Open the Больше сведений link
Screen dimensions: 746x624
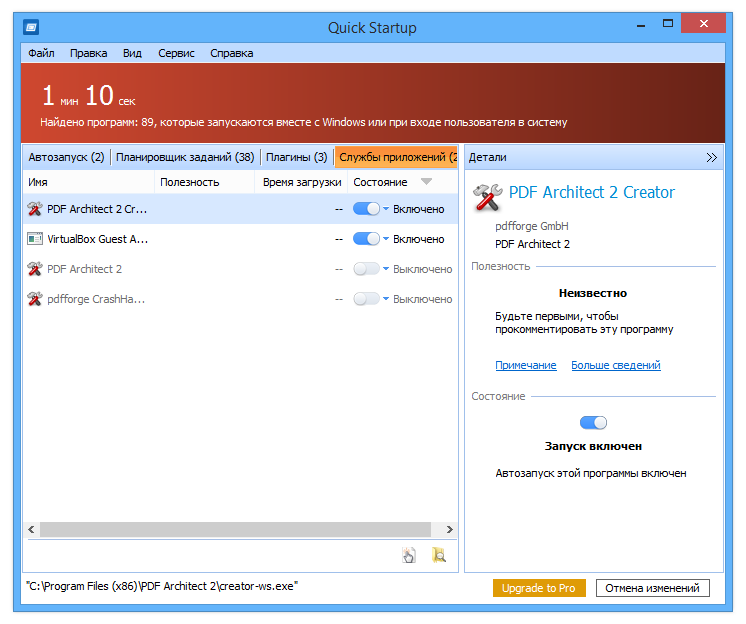coord(616,365)
